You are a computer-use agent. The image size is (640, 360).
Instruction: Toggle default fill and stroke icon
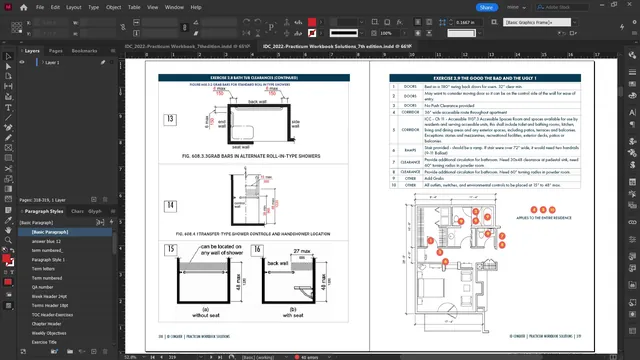click(x=5, y=250)
